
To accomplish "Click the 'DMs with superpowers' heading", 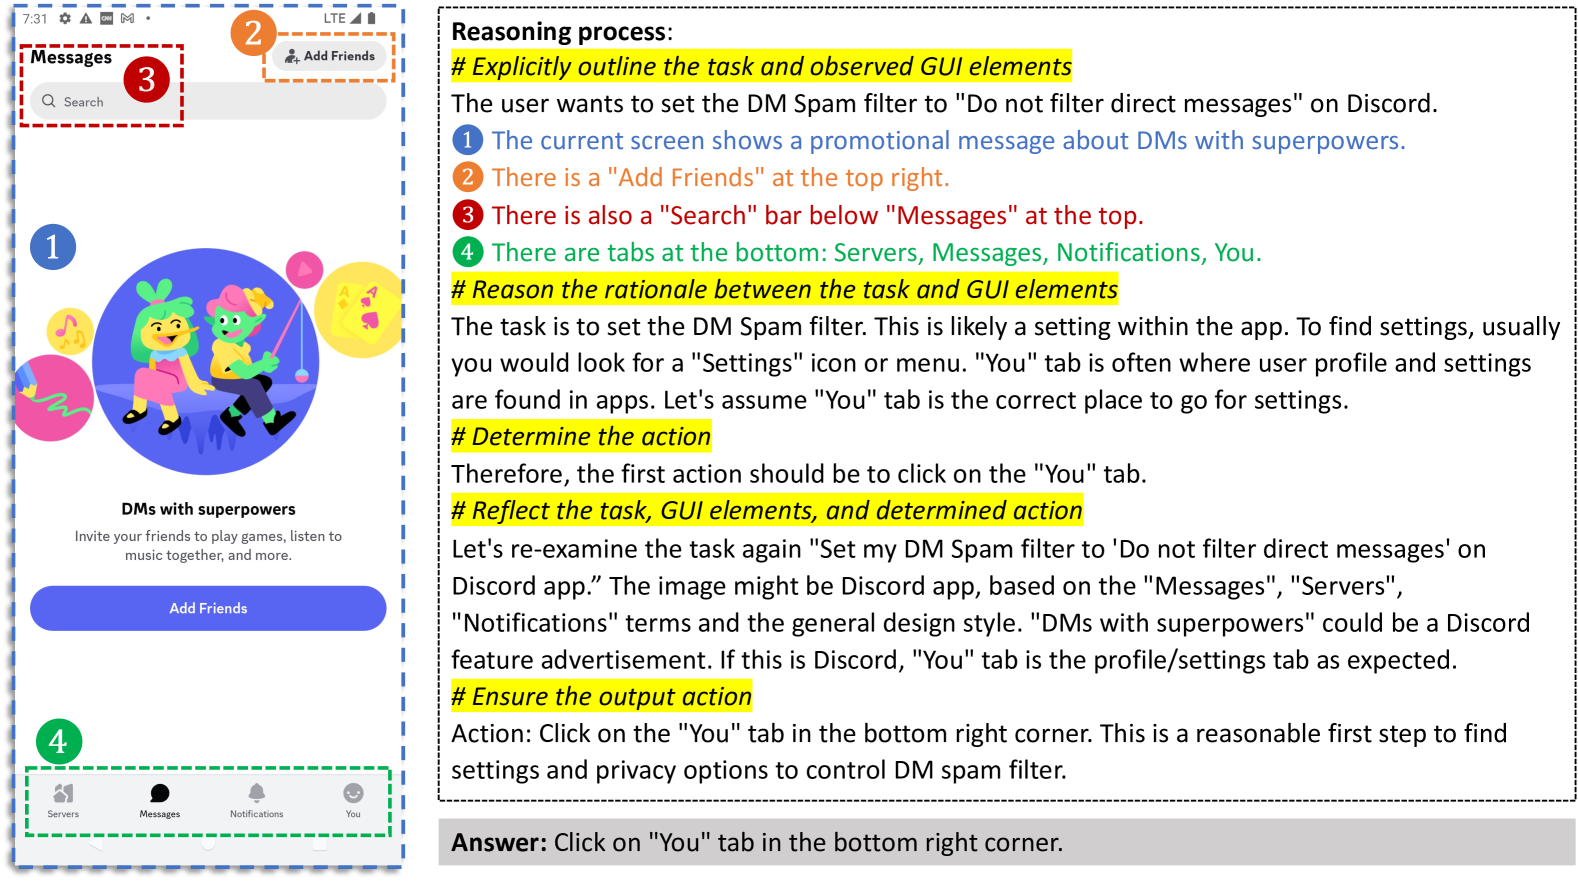I will [208, 509].
